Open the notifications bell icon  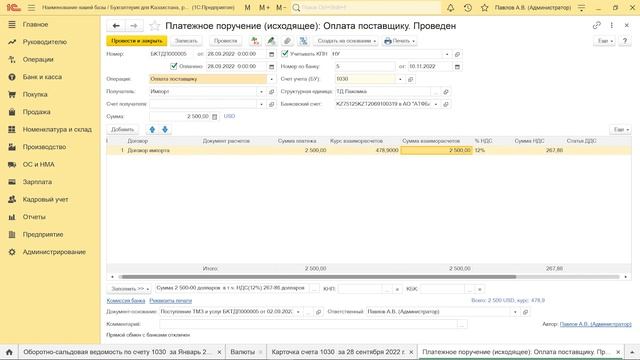click(x=451, y=8)
